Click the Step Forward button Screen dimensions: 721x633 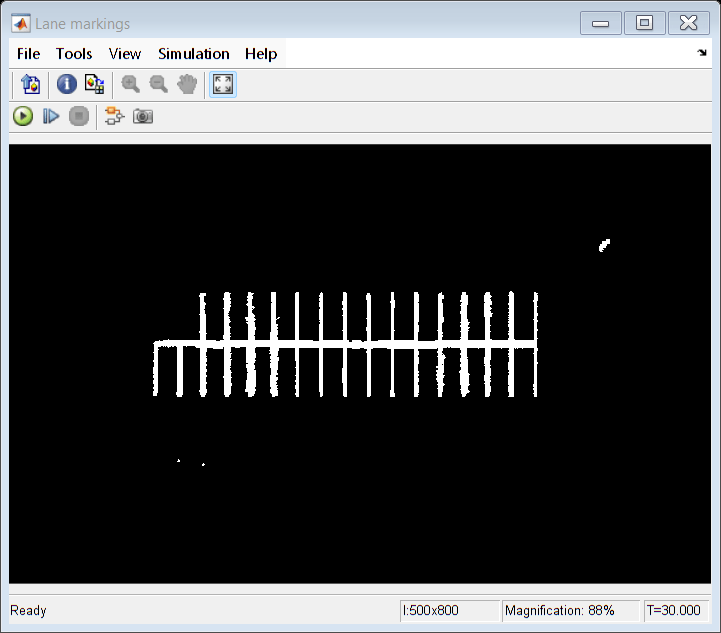[51, 116]
